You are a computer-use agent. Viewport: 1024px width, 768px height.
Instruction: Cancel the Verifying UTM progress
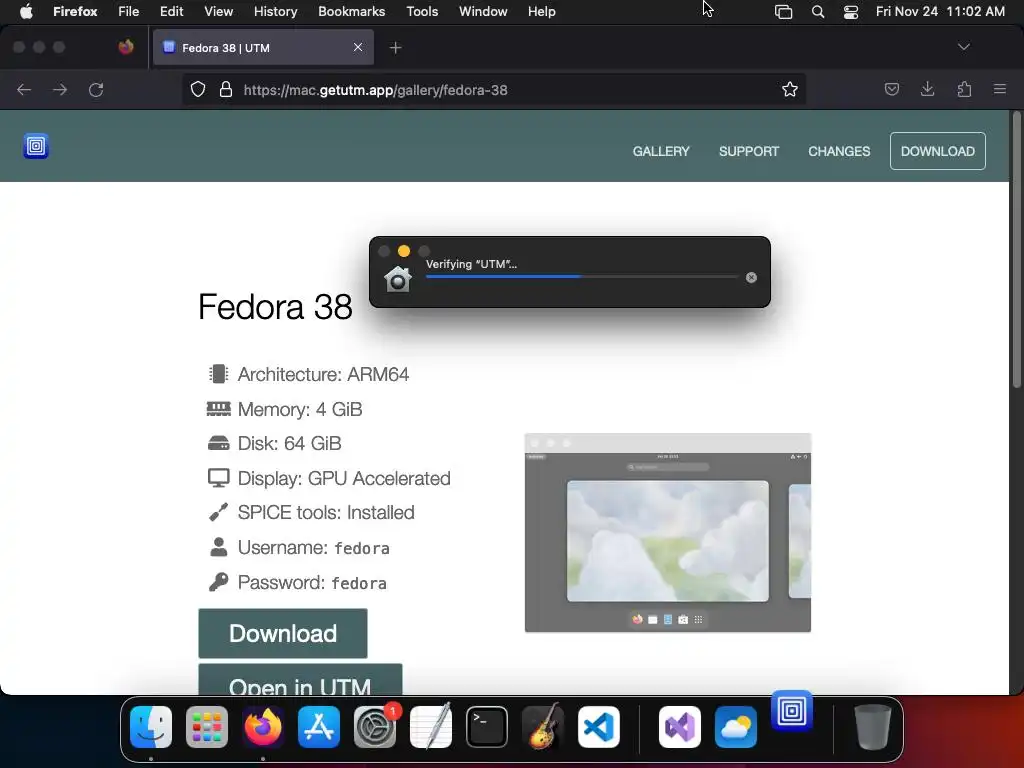751,278
